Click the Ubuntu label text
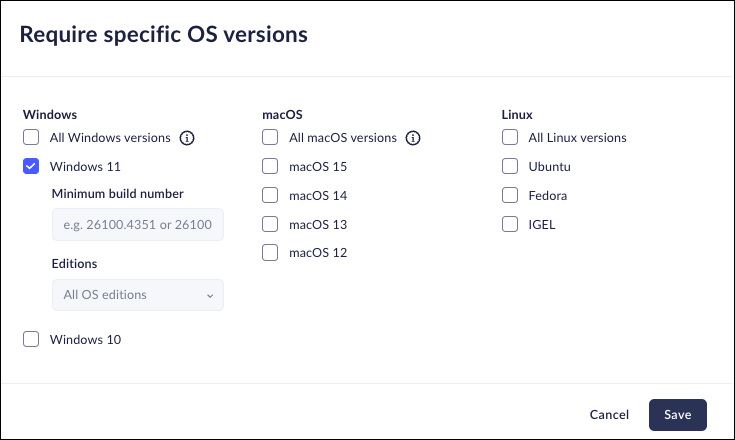 click(x=550, y=166)
